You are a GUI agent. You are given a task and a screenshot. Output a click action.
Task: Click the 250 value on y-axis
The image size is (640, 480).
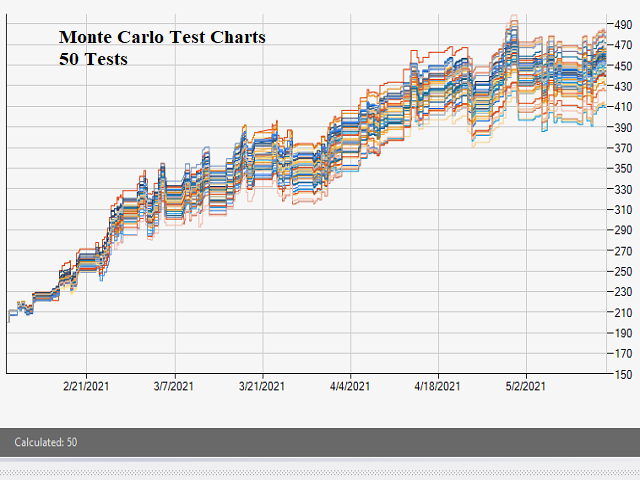tap(625, 271)
